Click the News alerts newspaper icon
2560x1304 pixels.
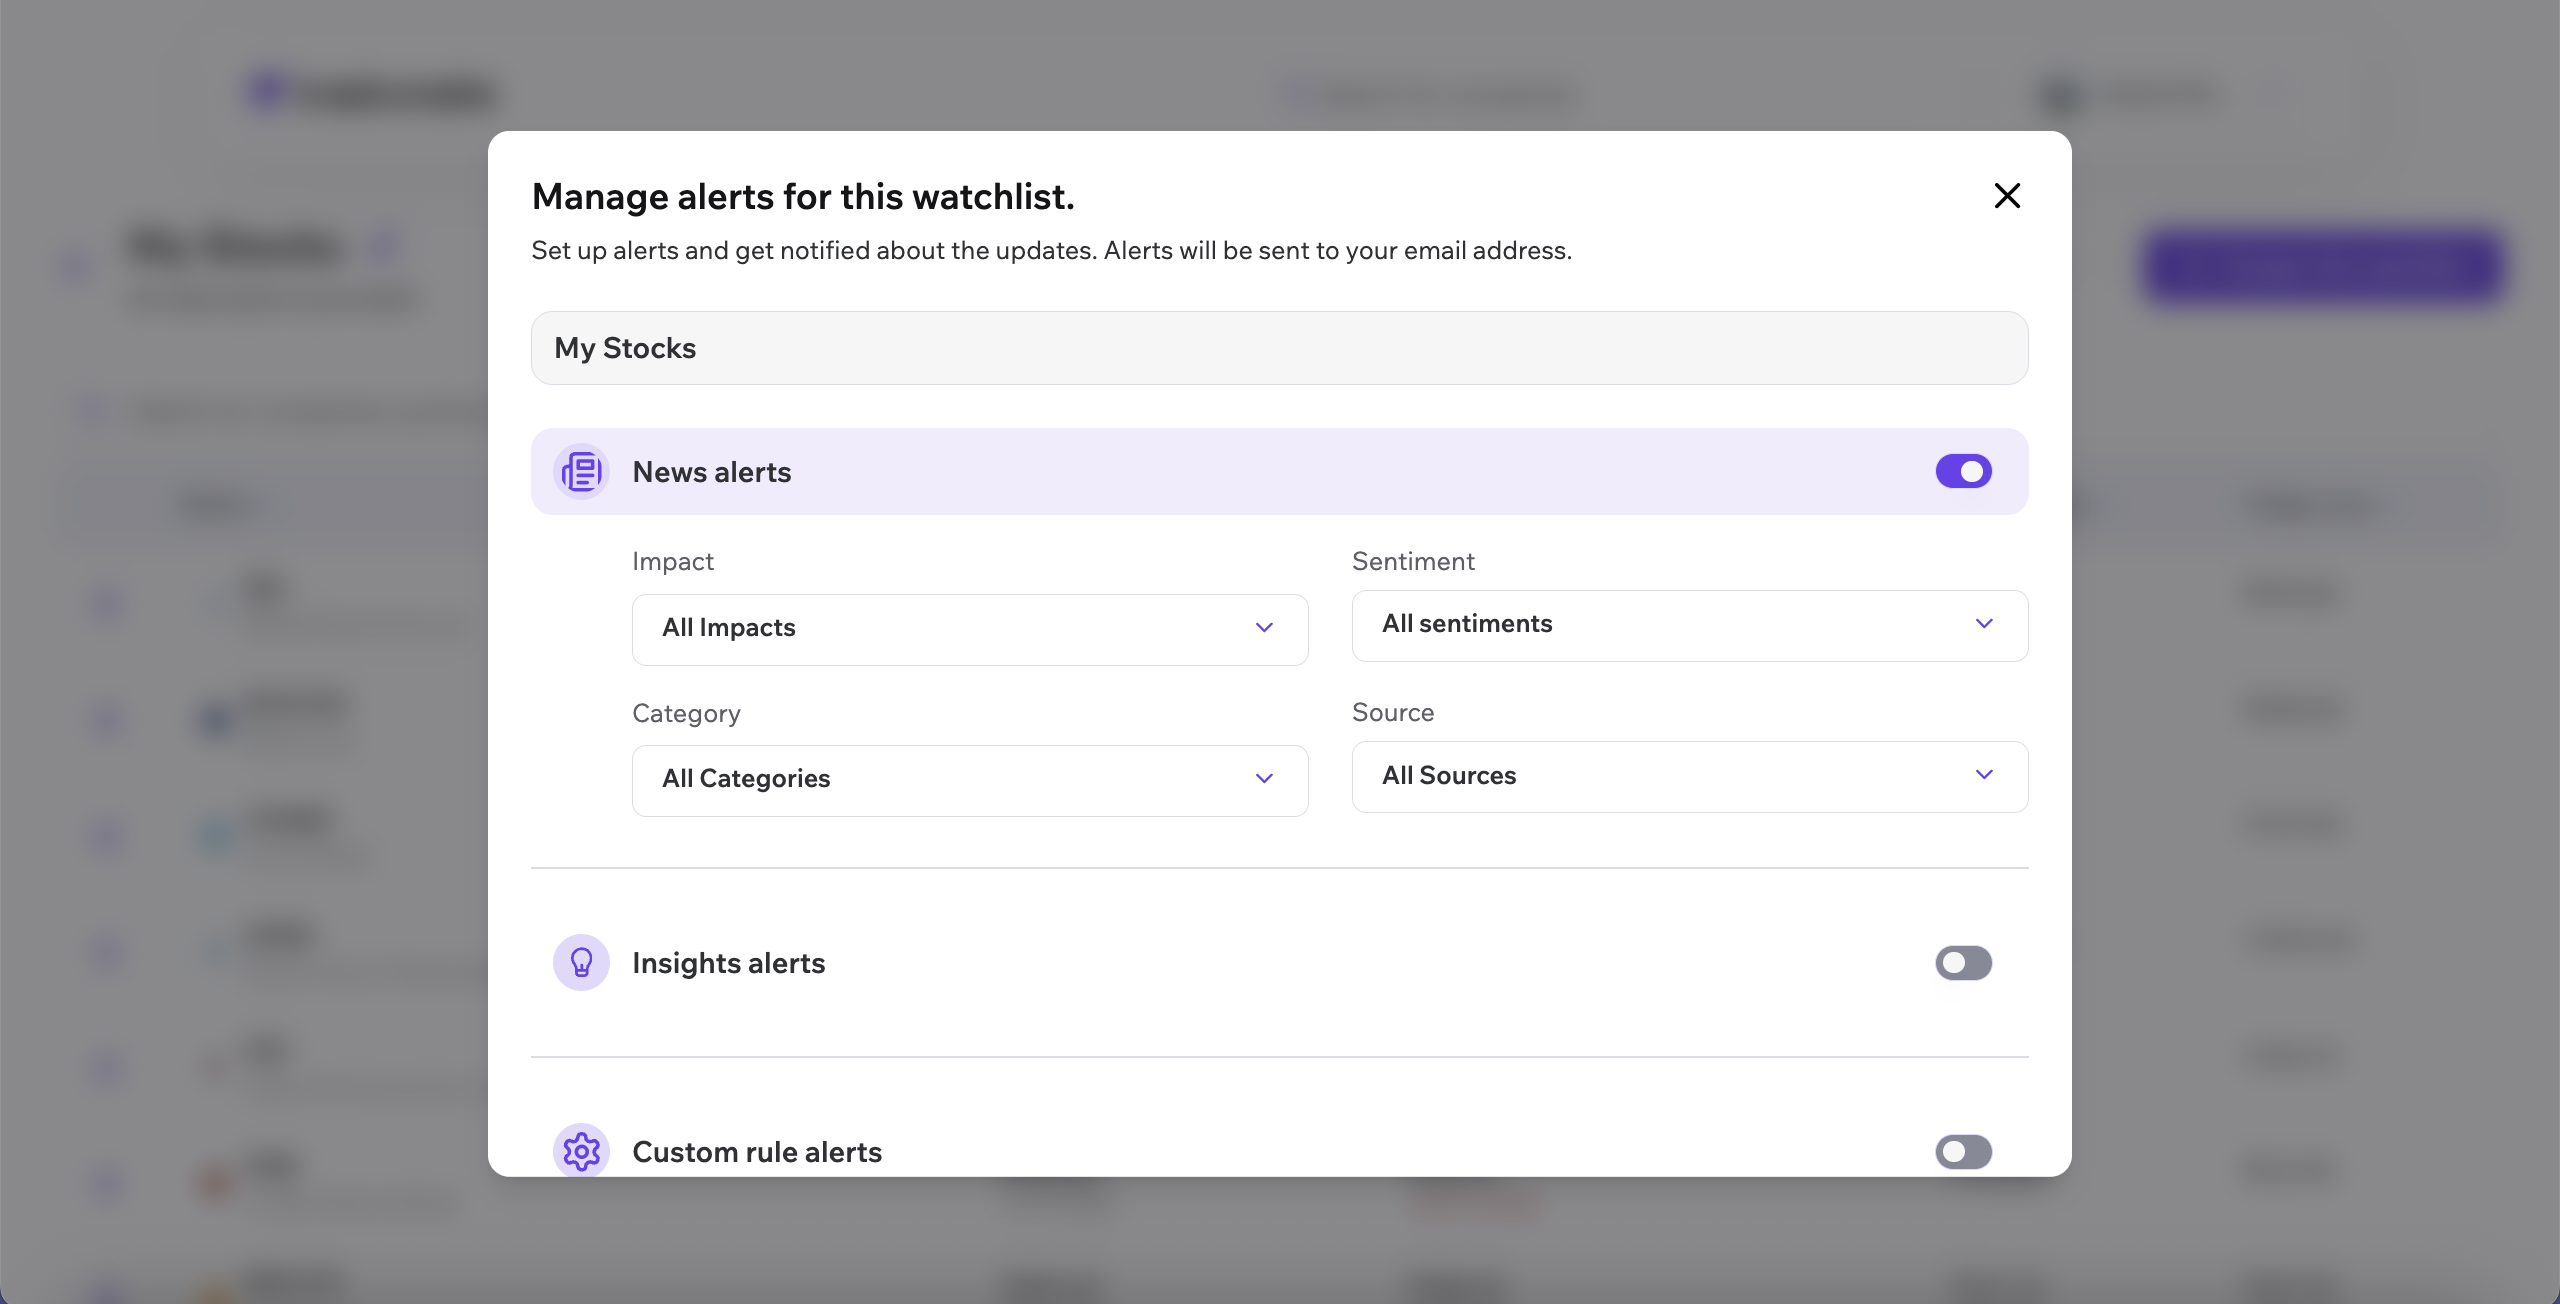tap(581, 472)
